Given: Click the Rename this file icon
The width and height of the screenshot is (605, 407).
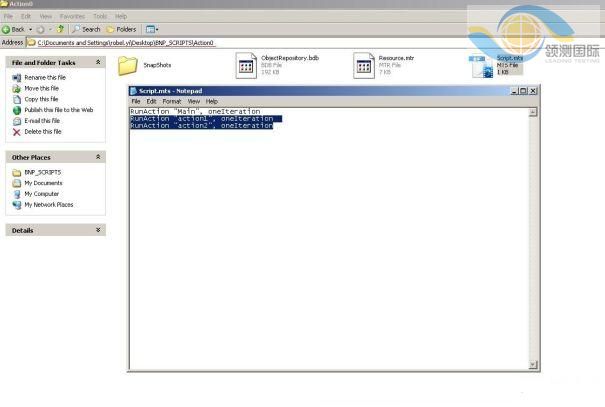Looking at the screenshot, I should click(17, 78).
